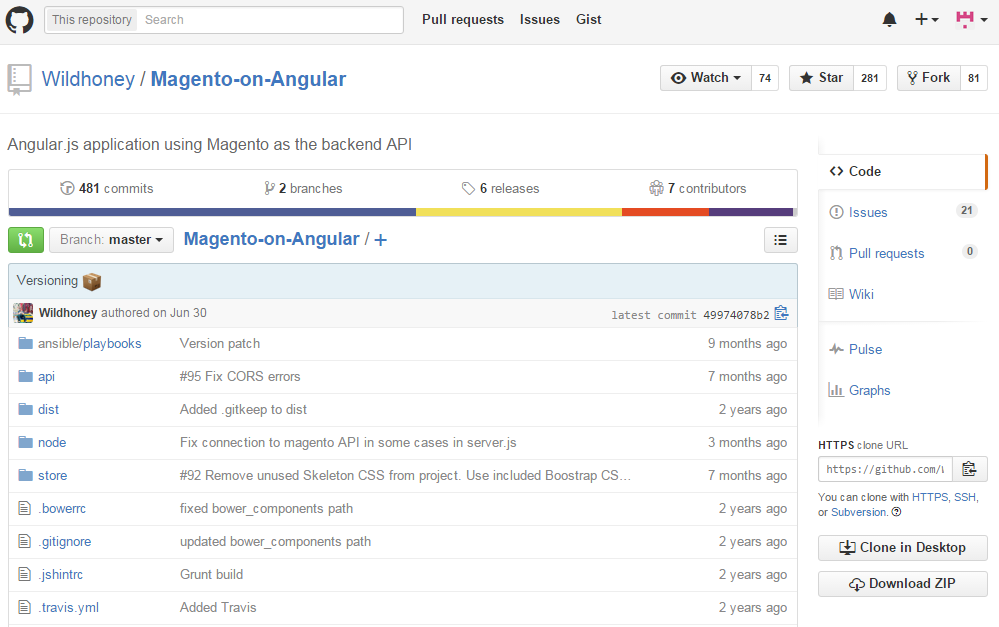Select the Pull requests sidebar tab
The height and width of the screenshot is (627, 999).
click(902, 253)
